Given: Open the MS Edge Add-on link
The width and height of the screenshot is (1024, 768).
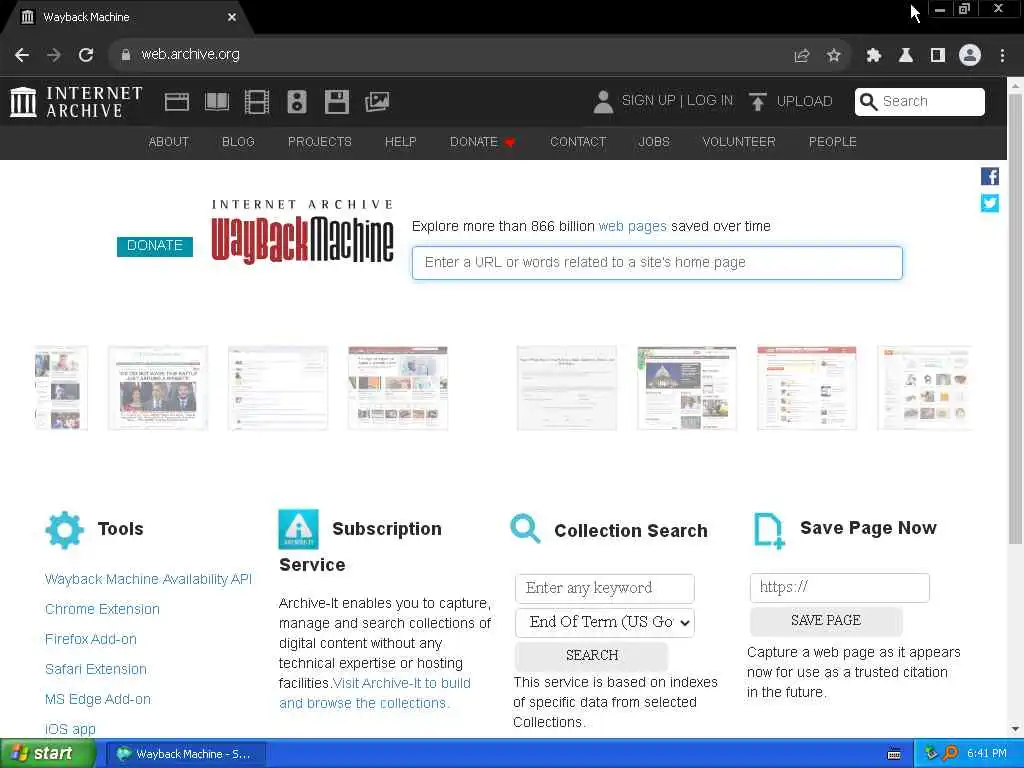Looking at the screenshot, I should click(x=98, y=699).
